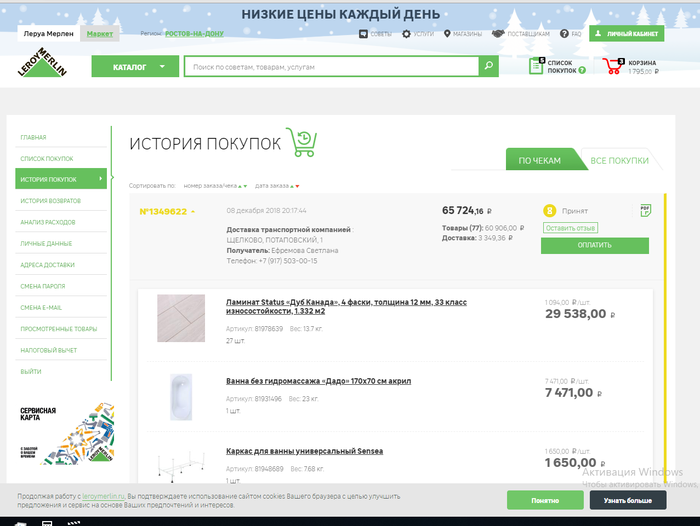Click the Сервисная карта banner

66,434
